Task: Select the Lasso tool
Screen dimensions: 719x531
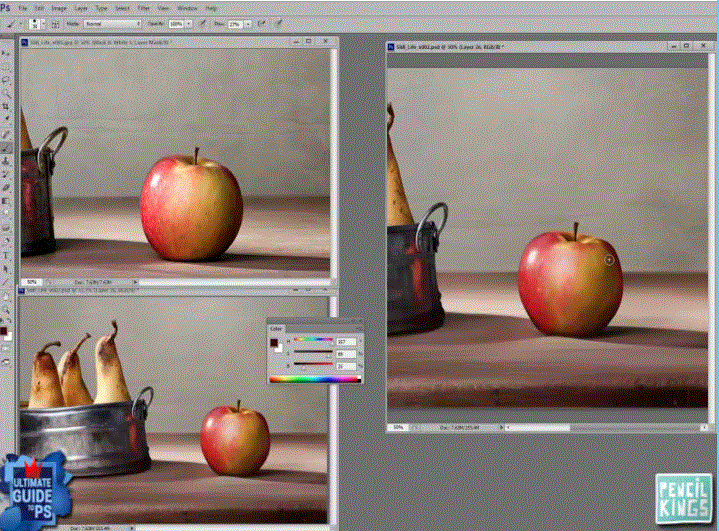Action: click(x=6, y=78)
